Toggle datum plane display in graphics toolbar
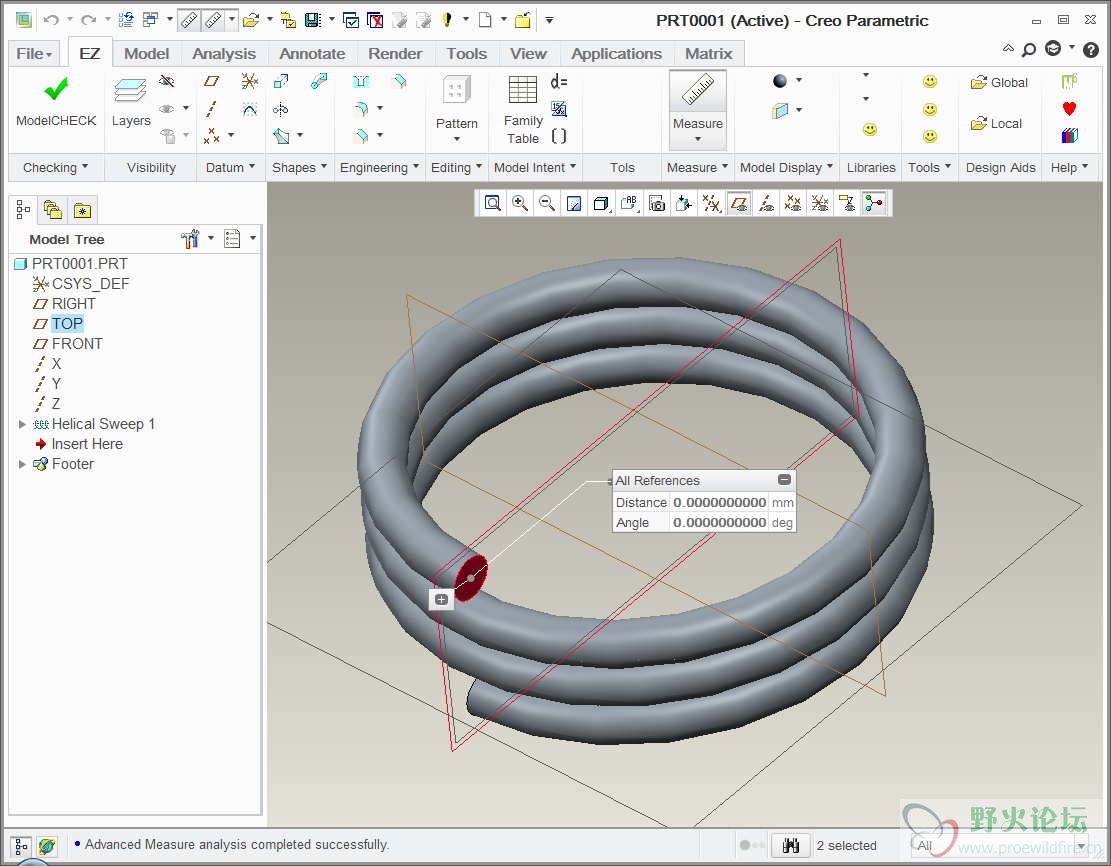The width and height of the screenshot is (1111, 866). (x=739, y=203)
